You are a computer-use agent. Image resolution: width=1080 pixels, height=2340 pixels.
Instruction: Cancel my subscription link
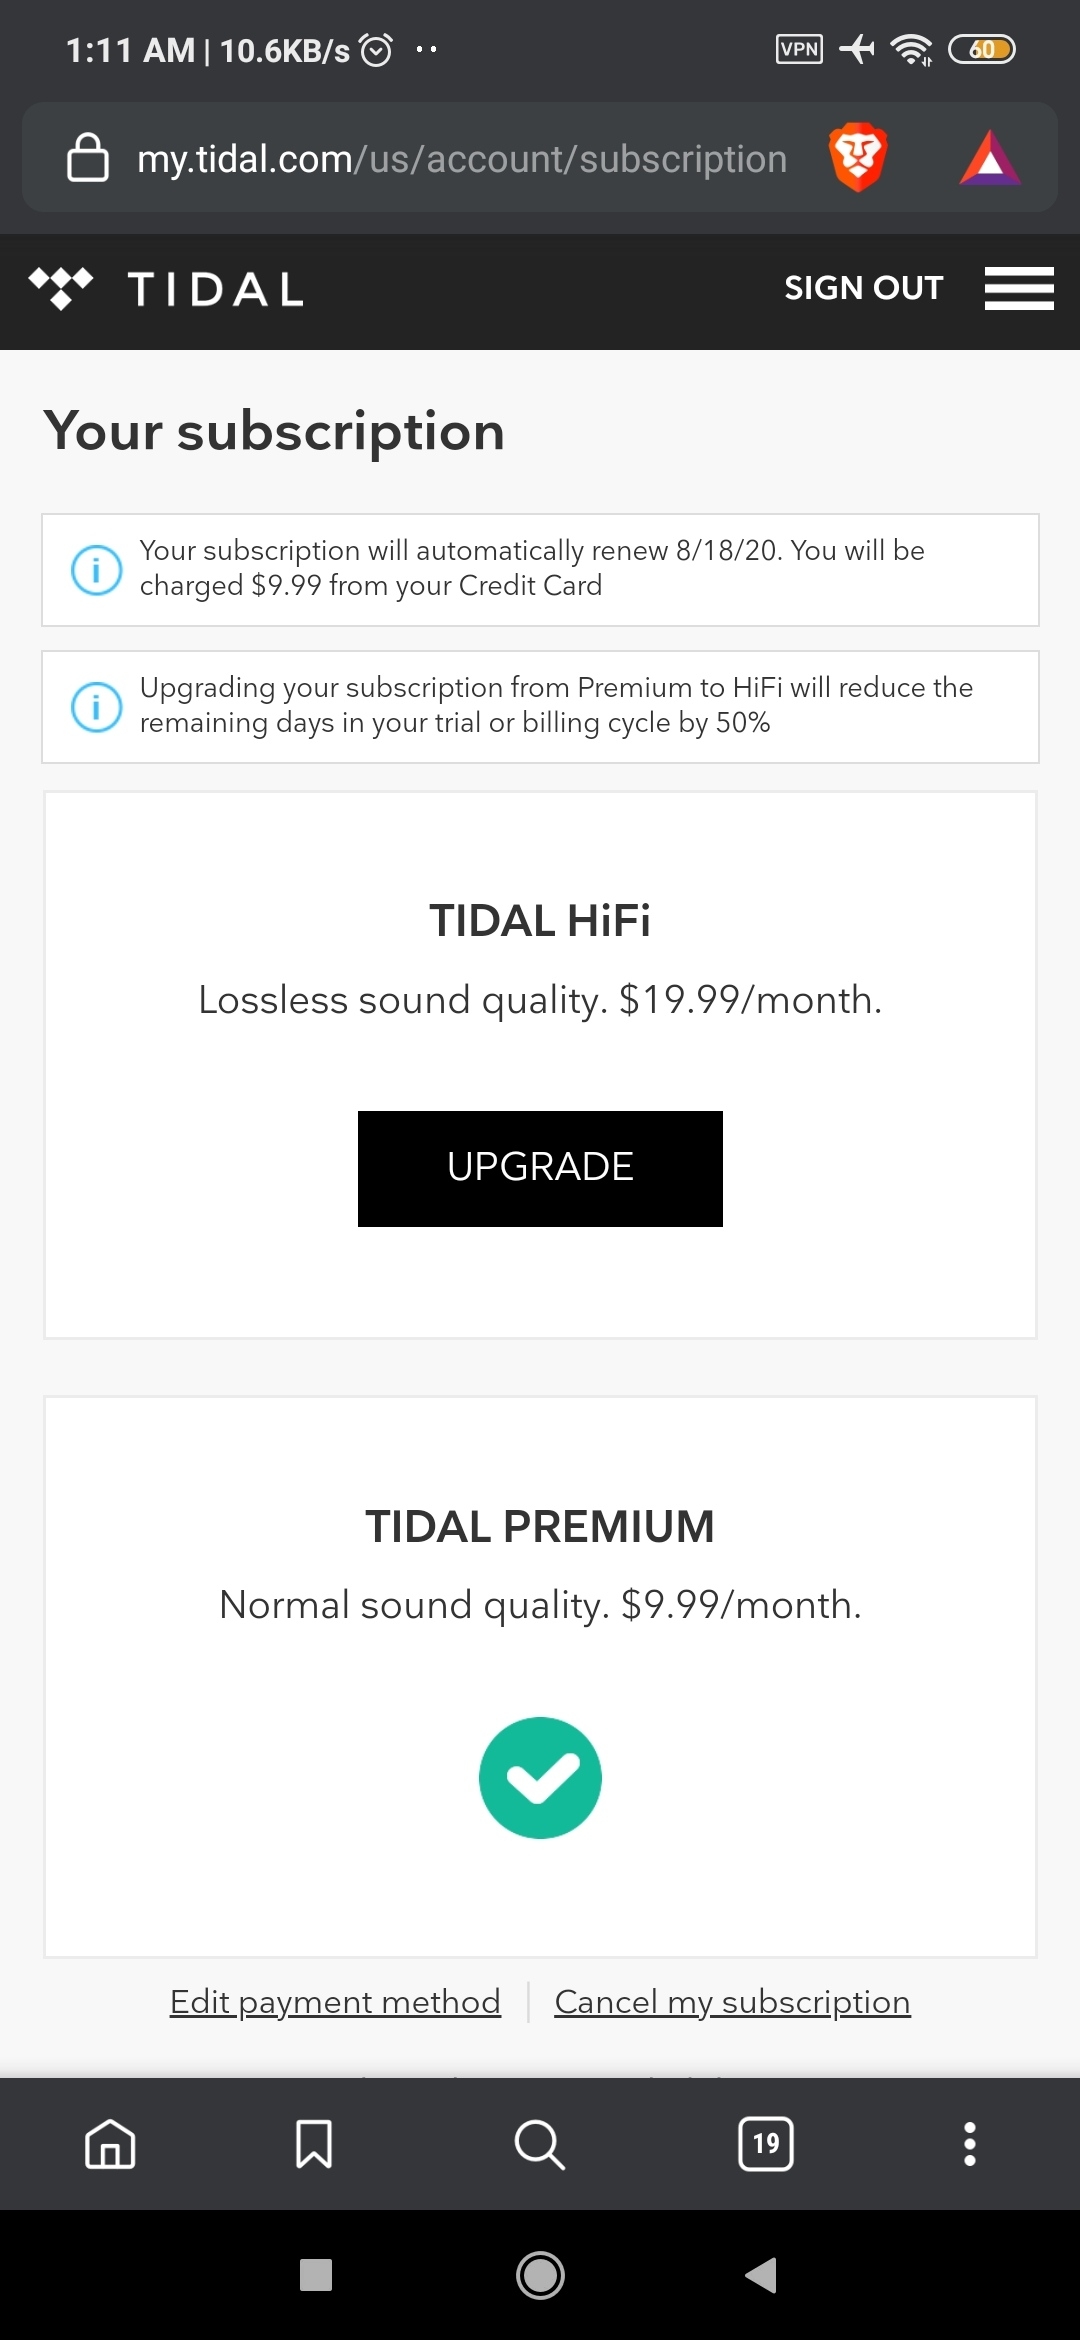tap(732, 2002)
